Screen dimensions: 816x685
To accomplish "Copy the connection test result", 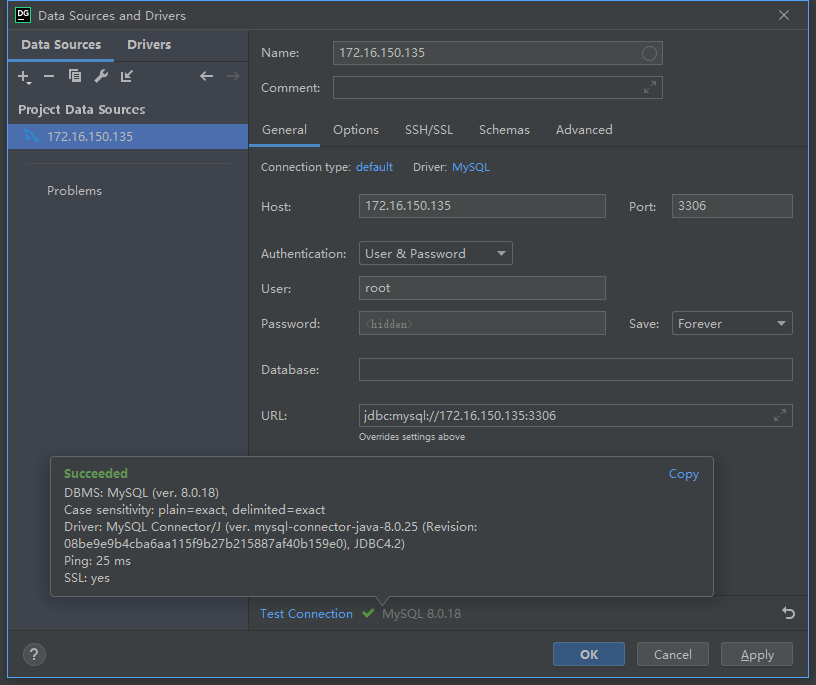I will [683, 474].
